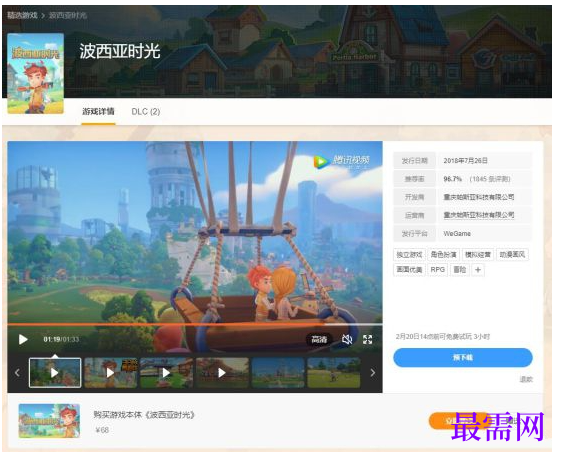Select the 角色扮演 tag
Image resolution: width=563 pixels, height=458 pixels.
[443, 254]
